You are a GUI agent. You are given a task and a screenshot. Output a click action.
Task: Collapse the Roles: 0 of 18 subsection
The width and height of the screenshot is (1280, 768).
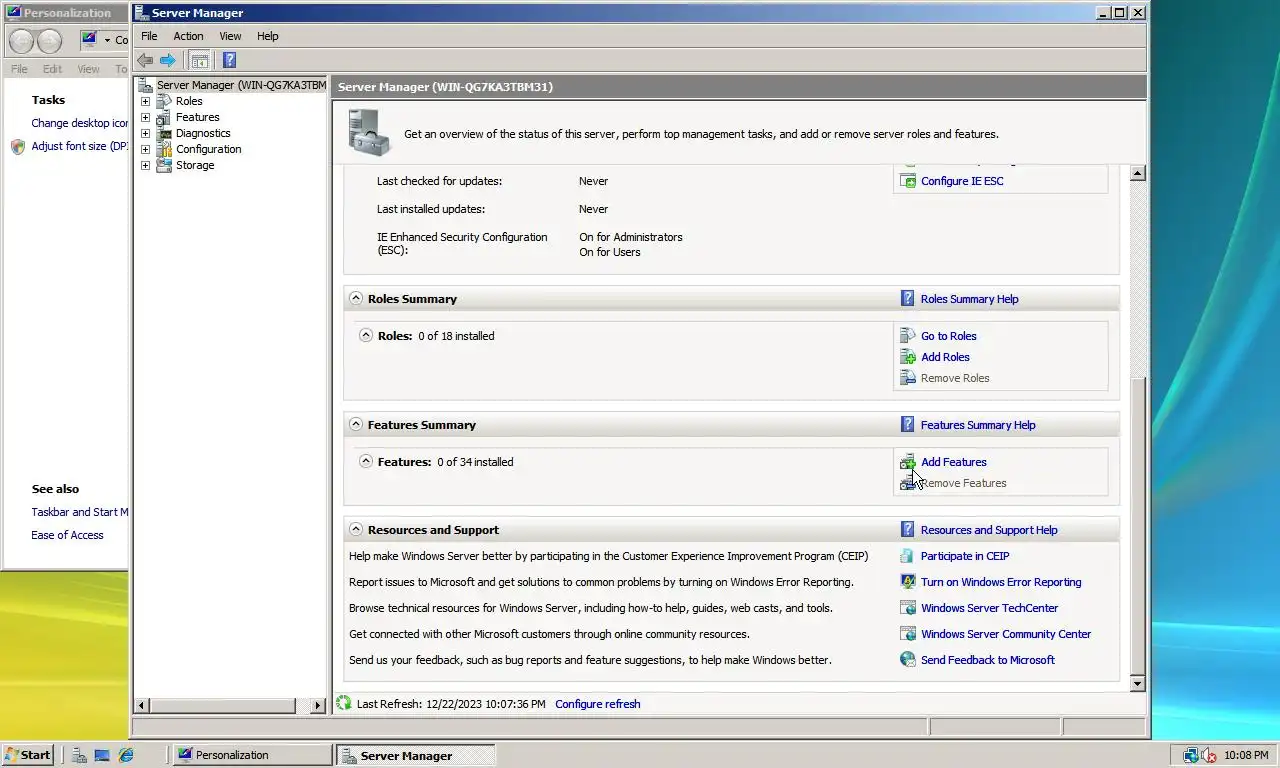[x=366, y=335]
